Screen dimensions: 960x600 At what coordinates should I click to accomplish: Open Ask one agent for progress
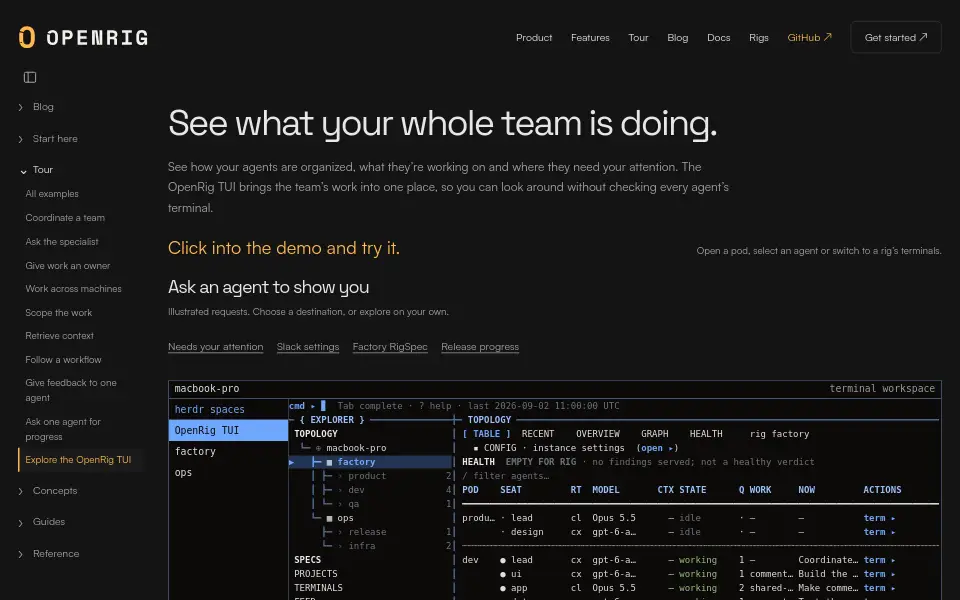pos(63,429)
